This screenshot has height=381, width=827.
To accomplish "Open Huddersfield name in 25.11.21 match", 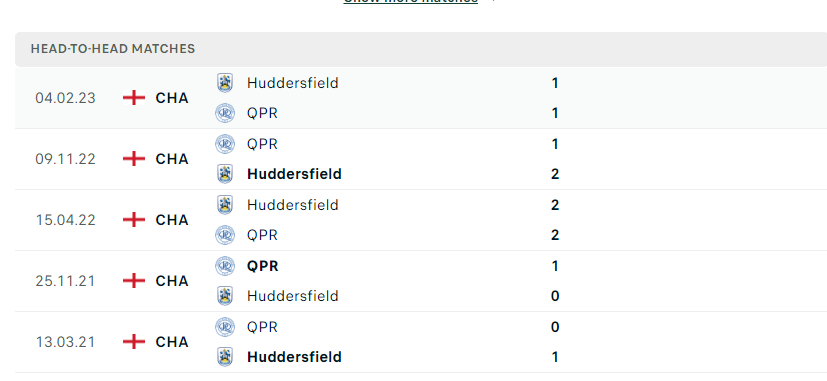I will 293,296.
